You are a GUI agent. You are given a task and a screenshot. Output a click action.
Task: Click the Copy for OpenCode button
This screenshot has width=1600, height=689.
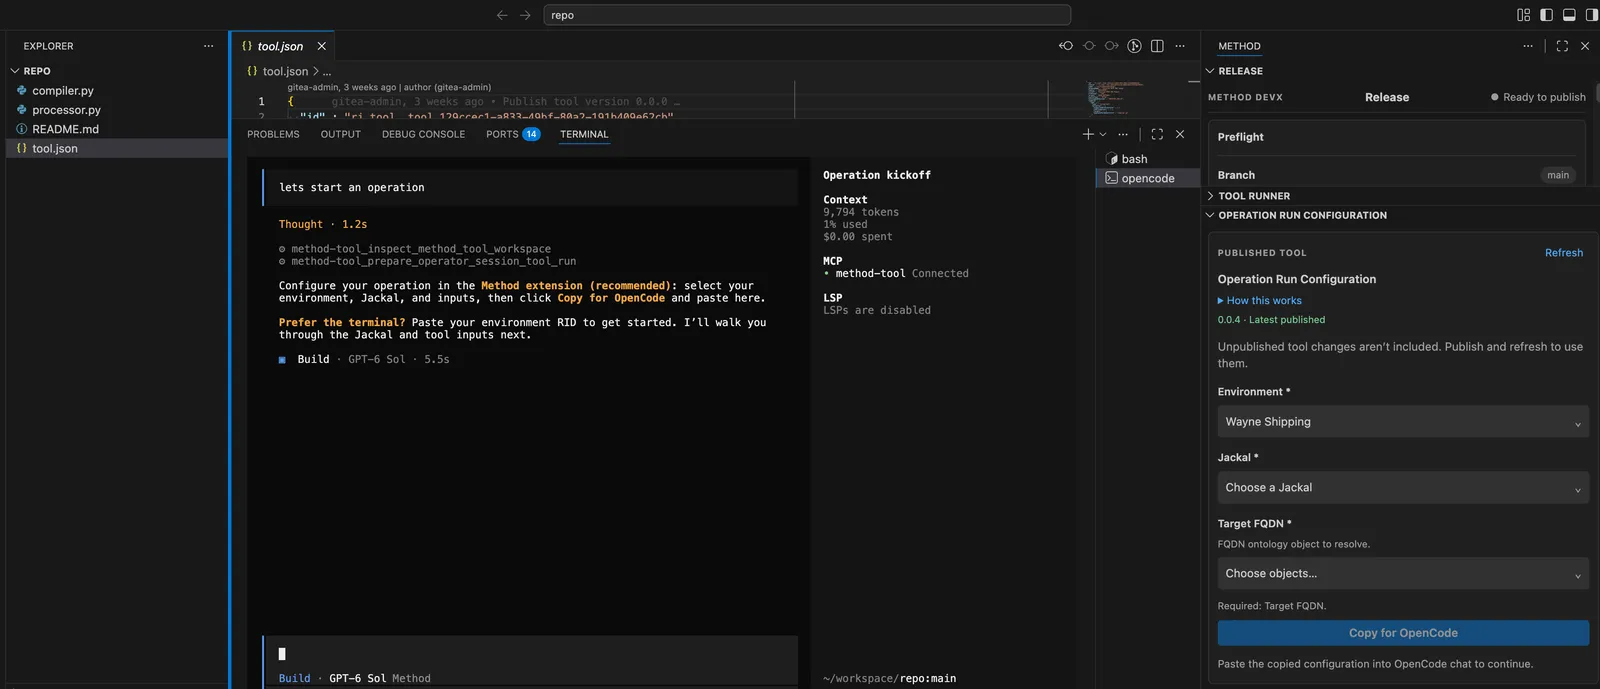[1403, 633]
